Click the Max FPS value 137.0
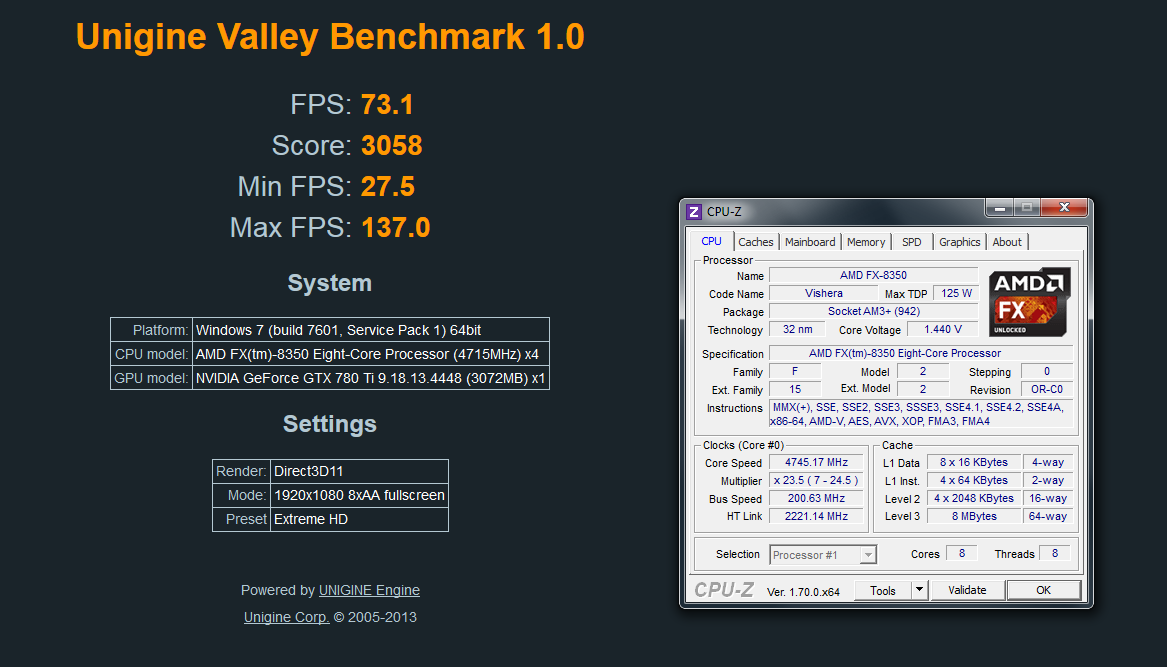 click(x=396, y=228)
